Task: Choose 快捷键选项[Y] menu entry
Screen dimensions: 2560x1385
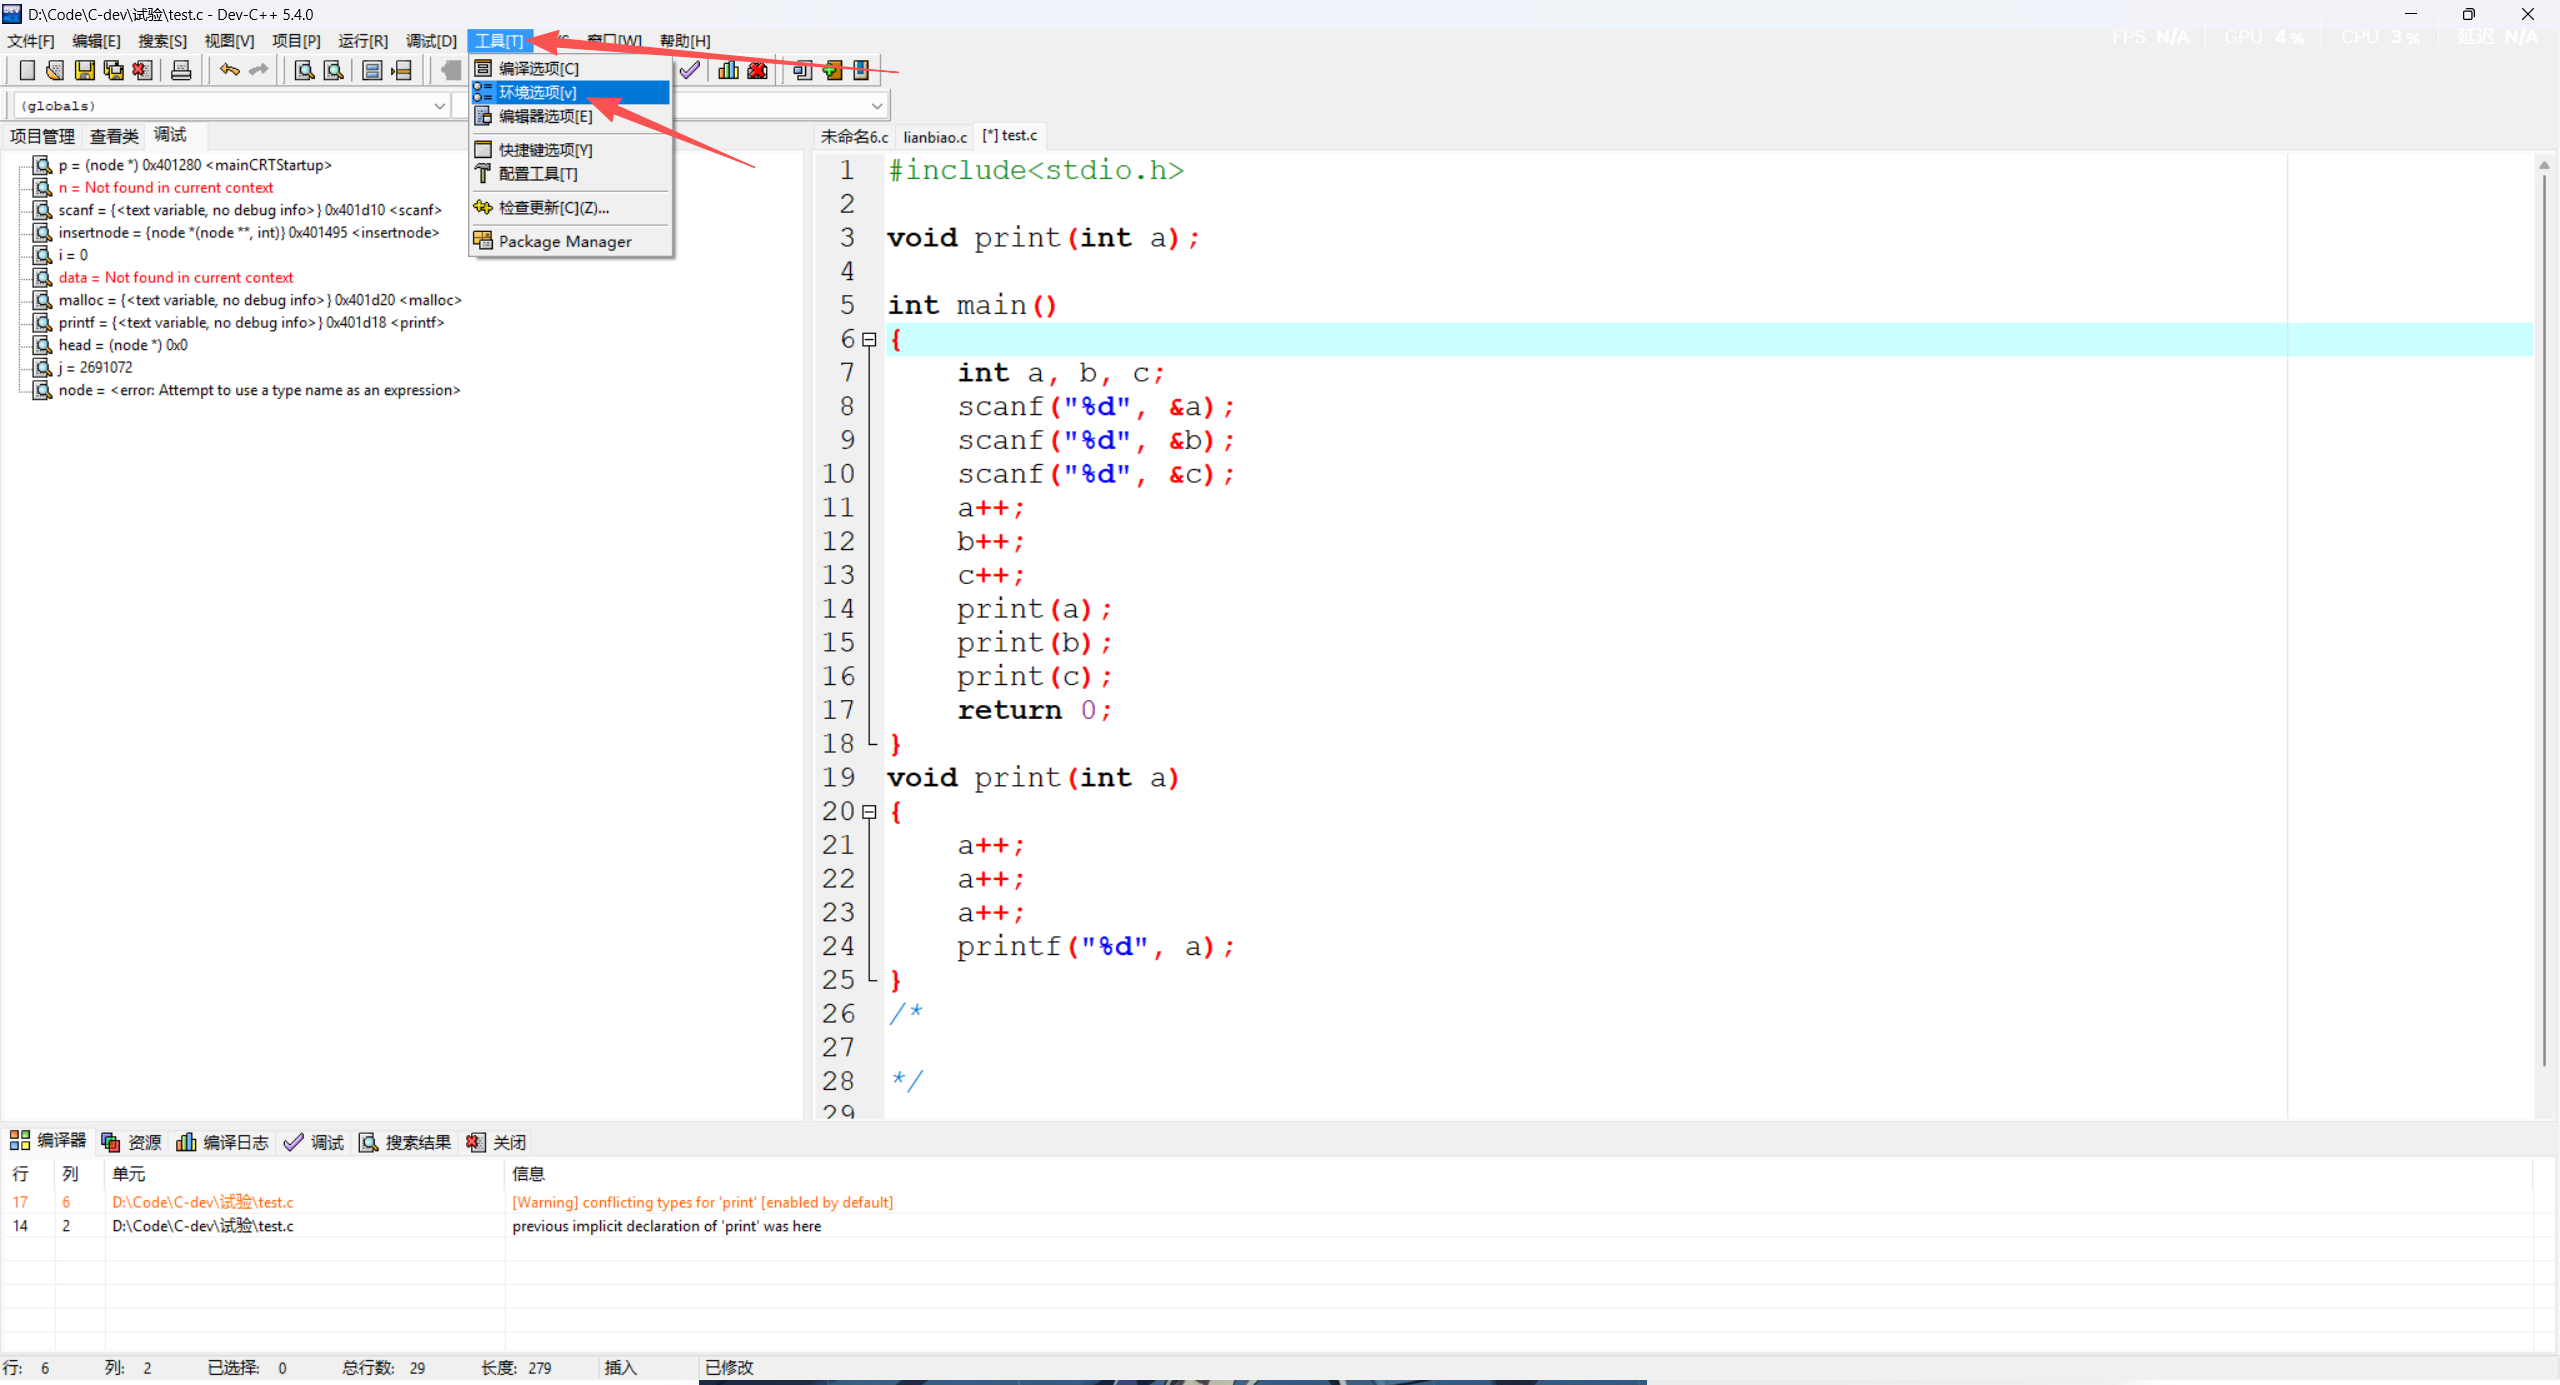Action: tap(571, 150)
